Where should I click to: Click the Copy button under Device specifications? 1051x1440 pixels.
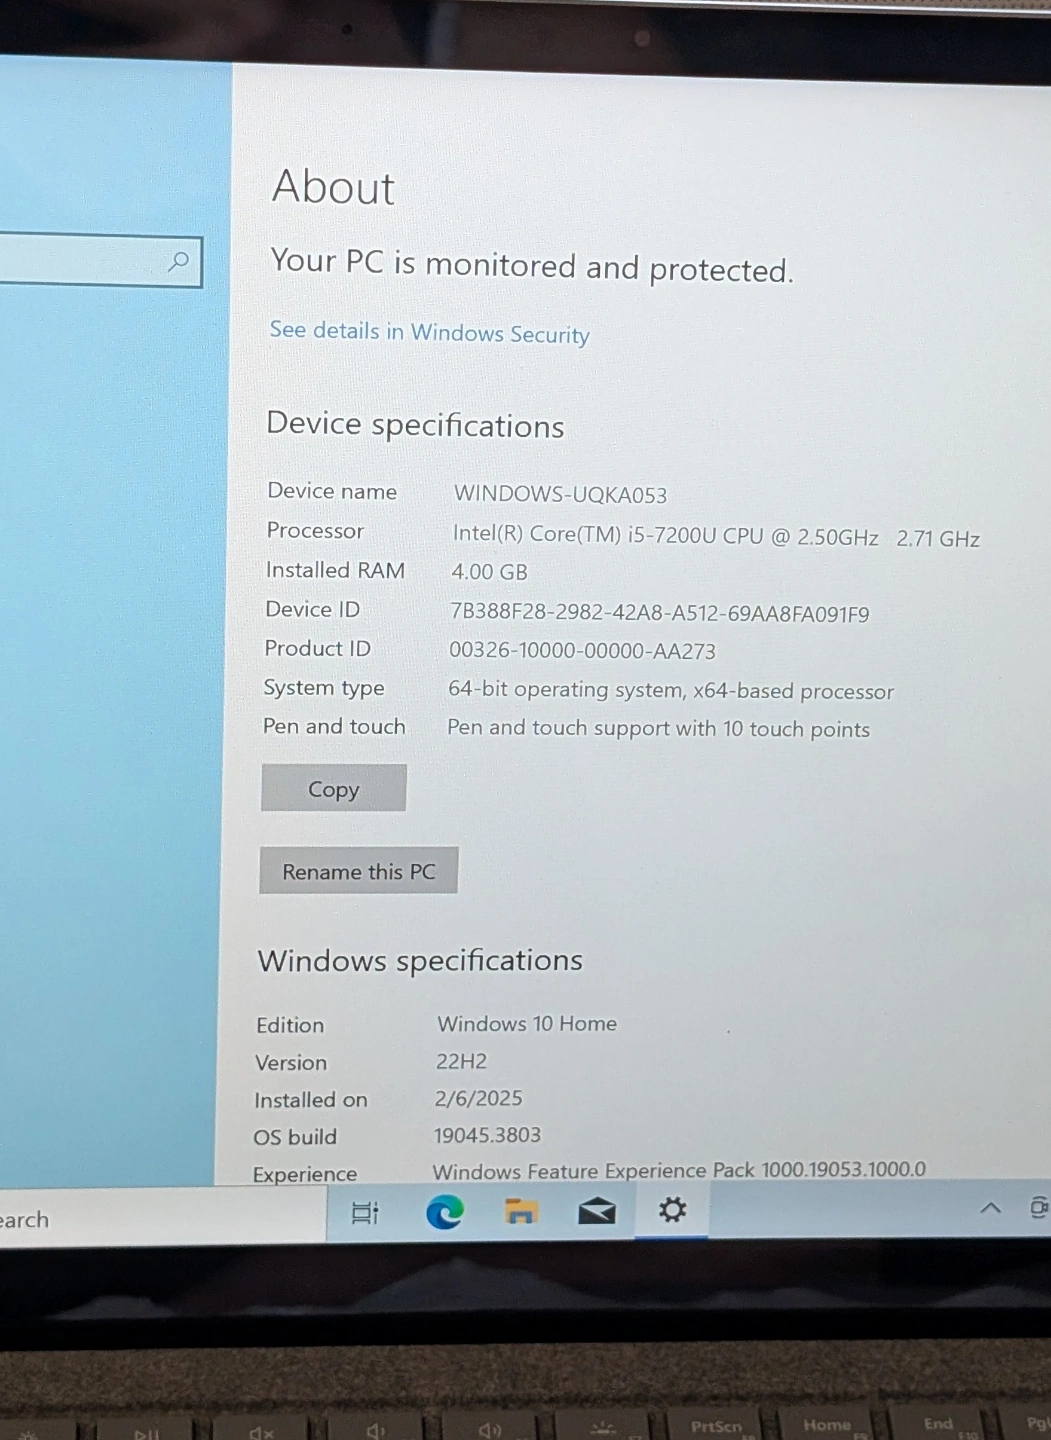click(334, 789)
